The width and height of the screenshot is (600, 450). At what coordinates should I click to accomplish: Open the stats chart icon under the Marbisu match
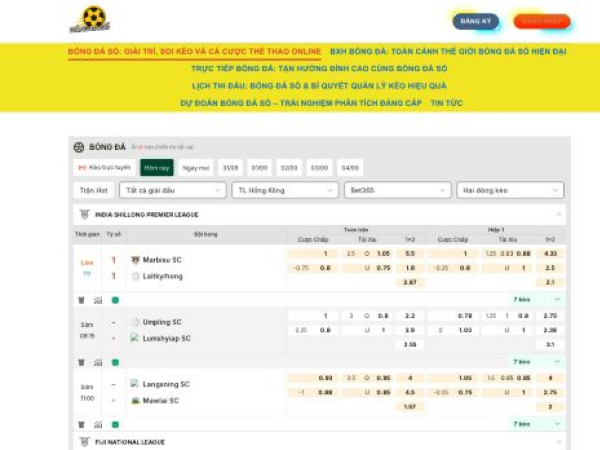tap(98, 300)
